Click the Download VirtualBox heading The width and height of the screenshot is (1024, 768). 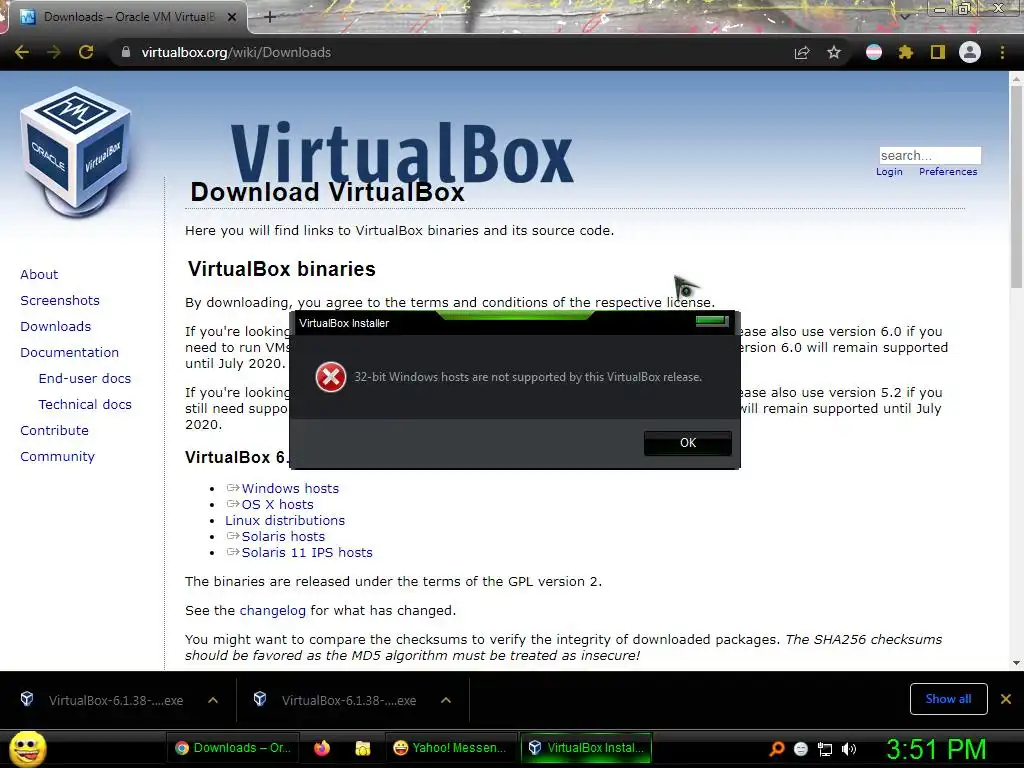pyautogui.click(x=327, y=192)
